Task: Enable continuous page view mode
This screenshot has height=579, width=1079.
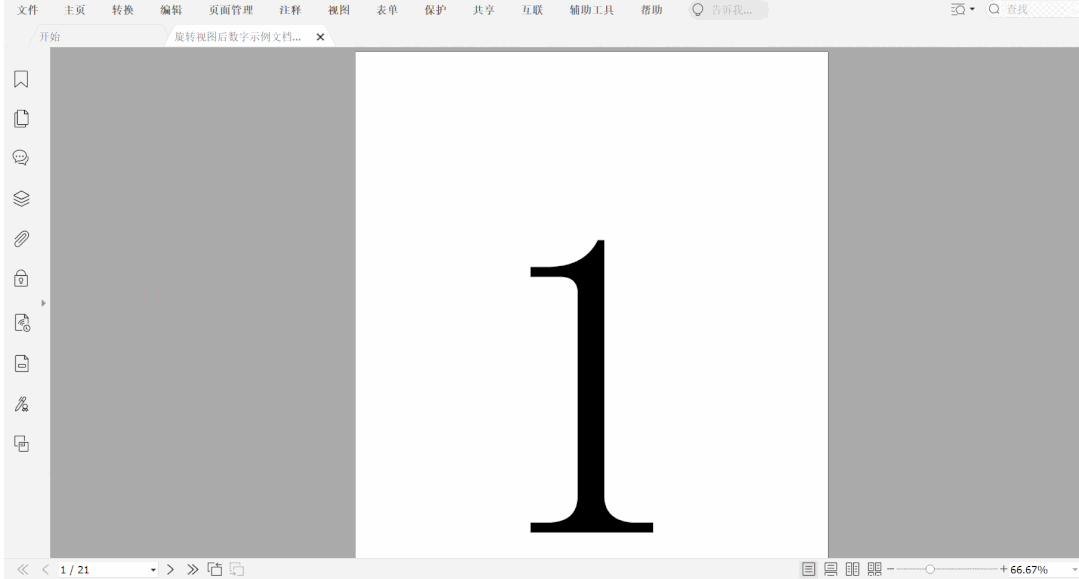Action: (831, 569)
